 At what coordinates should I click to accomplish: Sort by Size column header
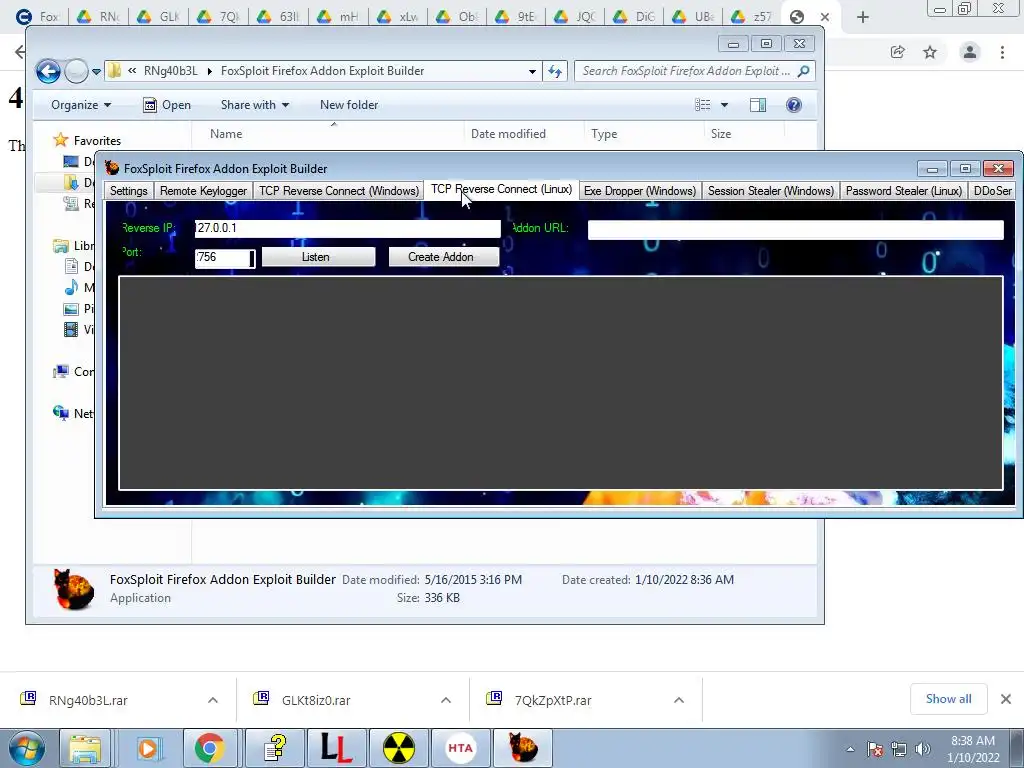[x=721, y=134]
